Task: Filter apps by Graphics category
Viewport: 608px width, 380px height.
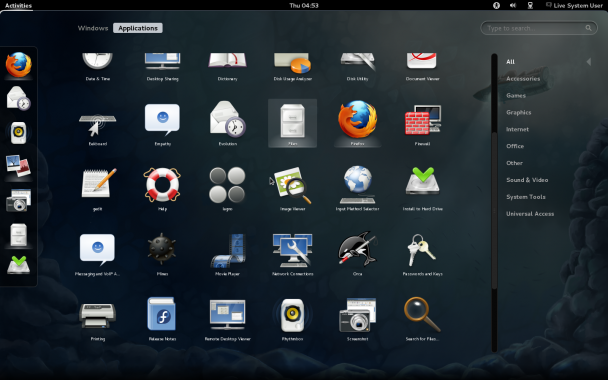Action: tap(518, 112)
